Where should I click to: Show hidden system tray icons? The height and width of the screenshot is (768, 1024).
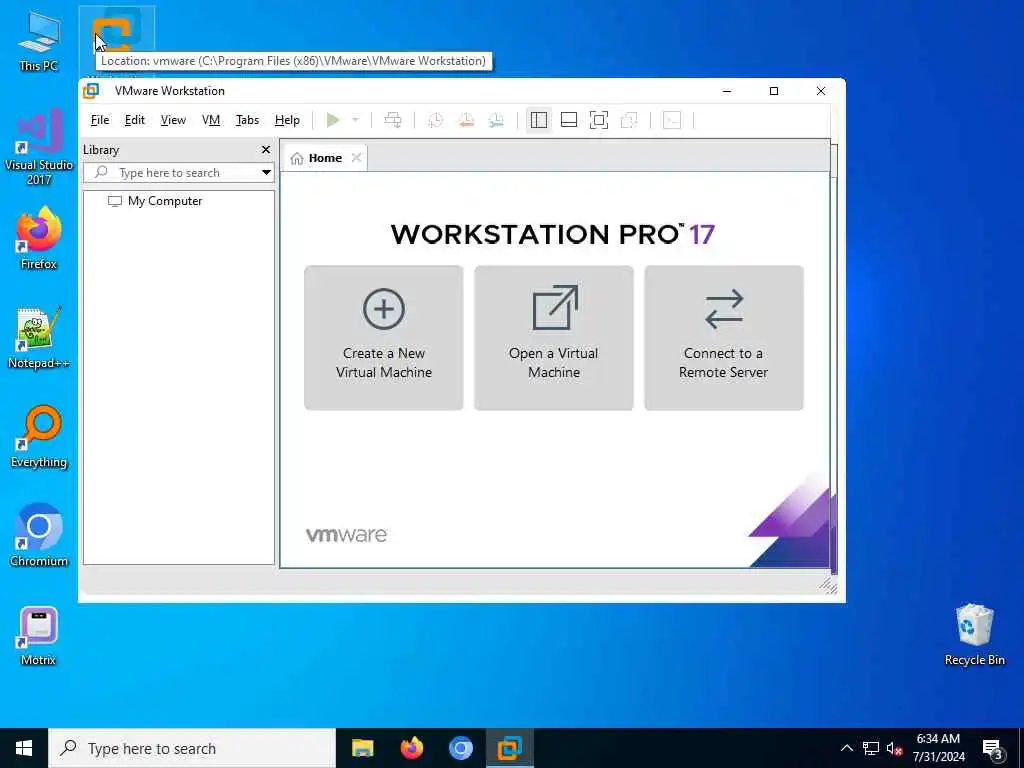[x=846, y=748]
